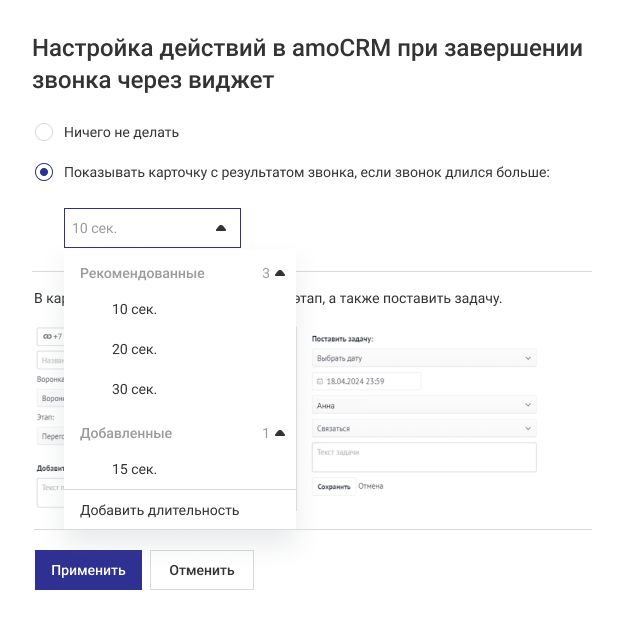Viewport: 624px width, 617px height.
Task: Collapse the "Рекомендованные" group arrow
Action: tap(280, 273)
